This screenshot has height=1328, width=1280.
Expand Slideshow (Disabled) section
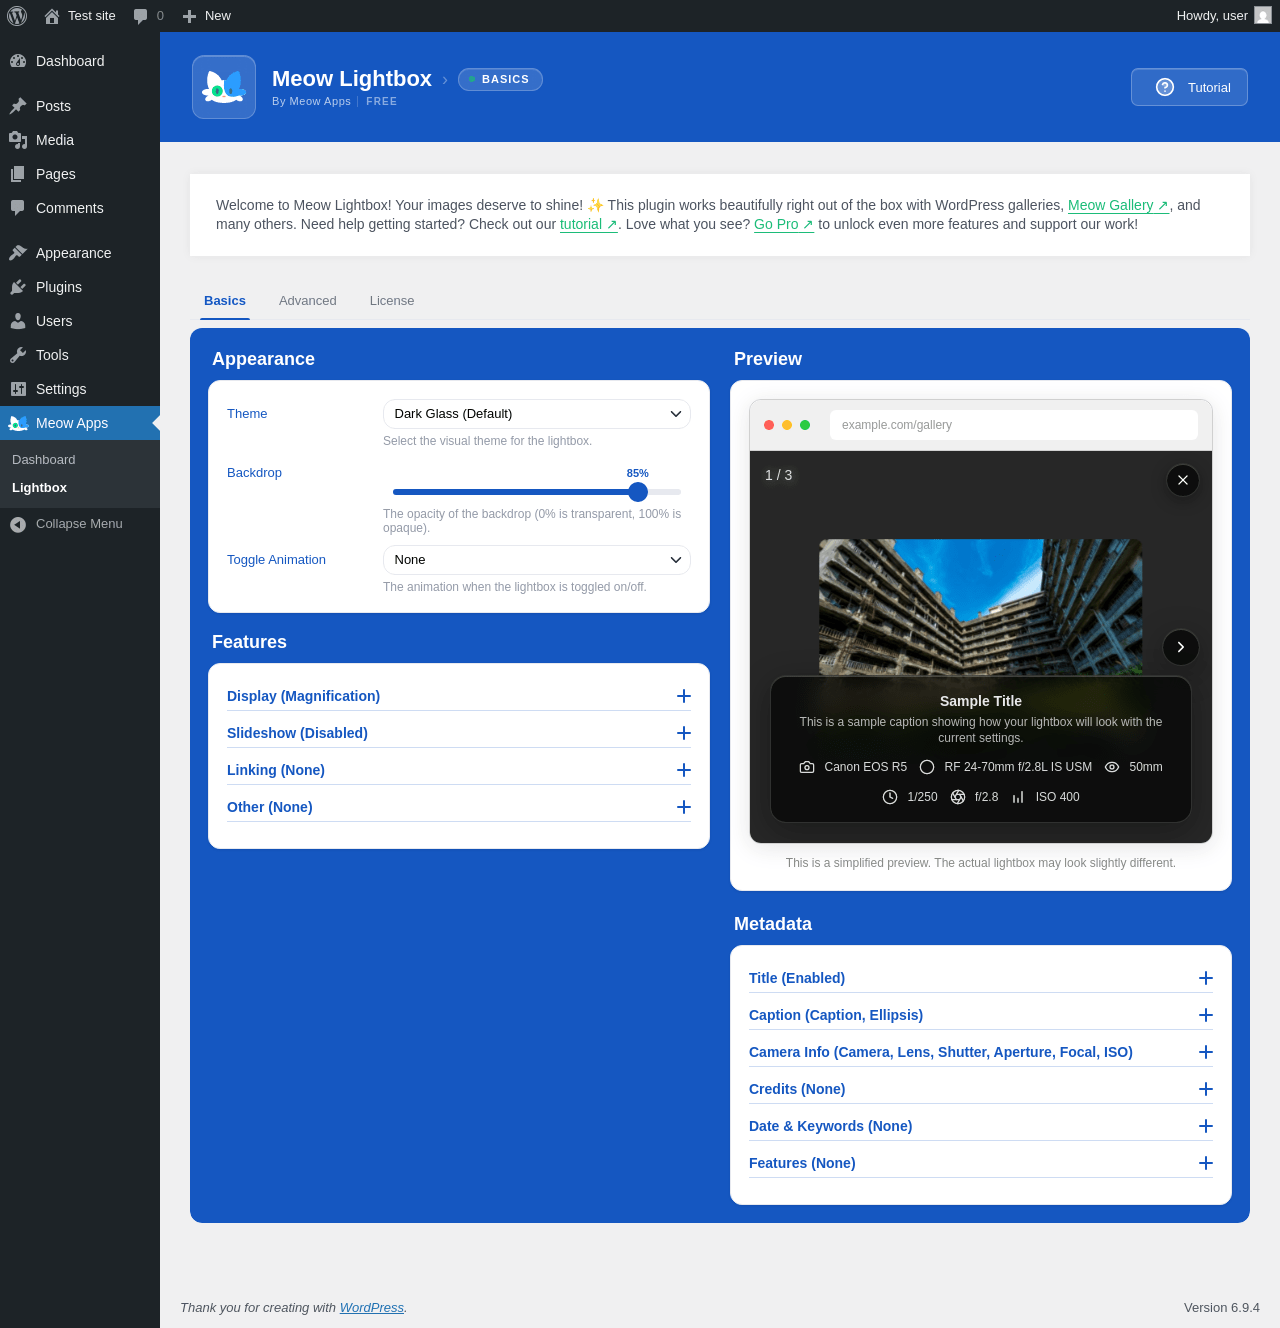pos(459,733)
